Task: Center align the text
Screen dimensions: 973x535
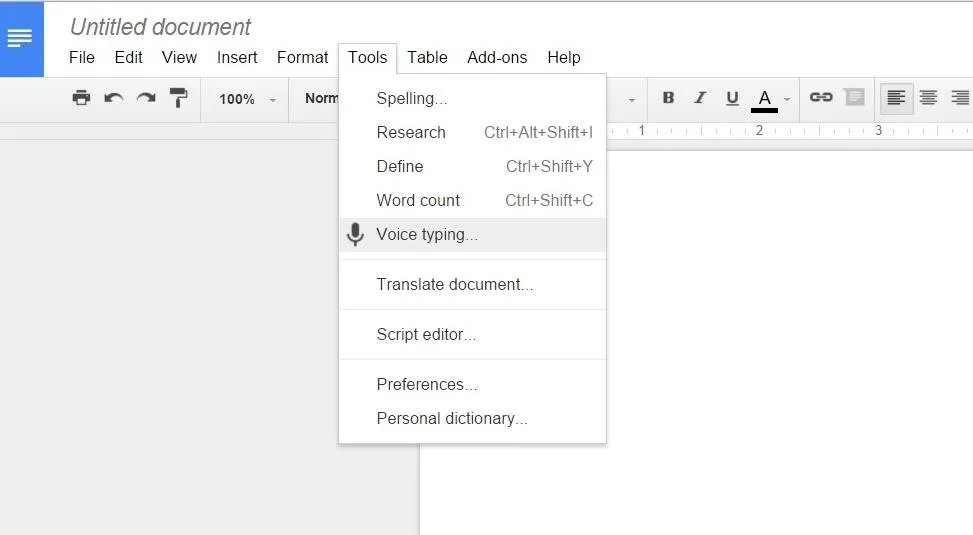Action: click(x=928, y=97)
